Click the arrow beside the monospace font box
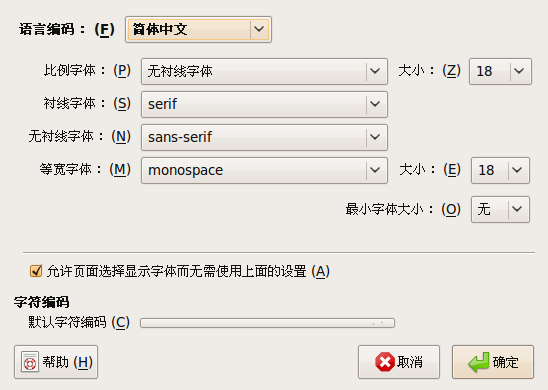The height and width of the screenshot is (390, 548). click(x=375, y=170)
